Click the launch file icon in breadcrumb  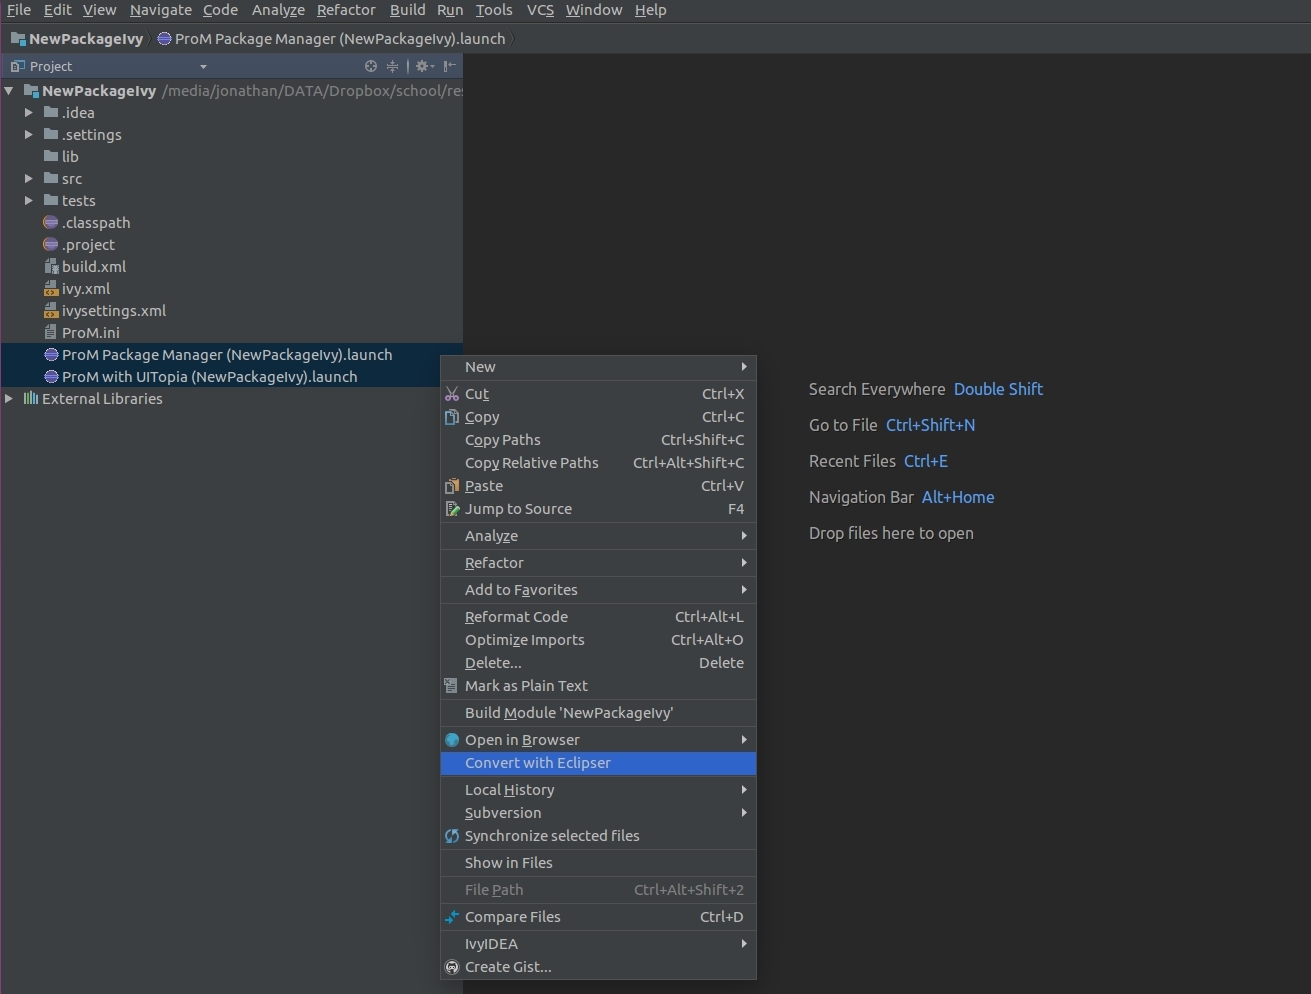(164, 39)
